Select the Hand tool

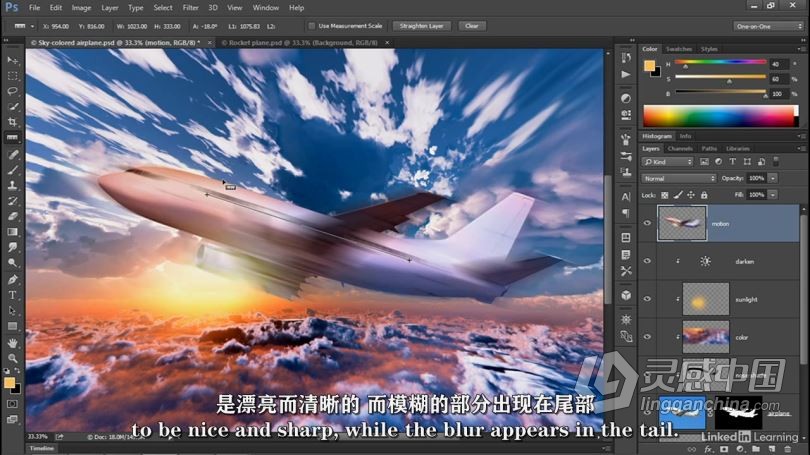(12, 343)
